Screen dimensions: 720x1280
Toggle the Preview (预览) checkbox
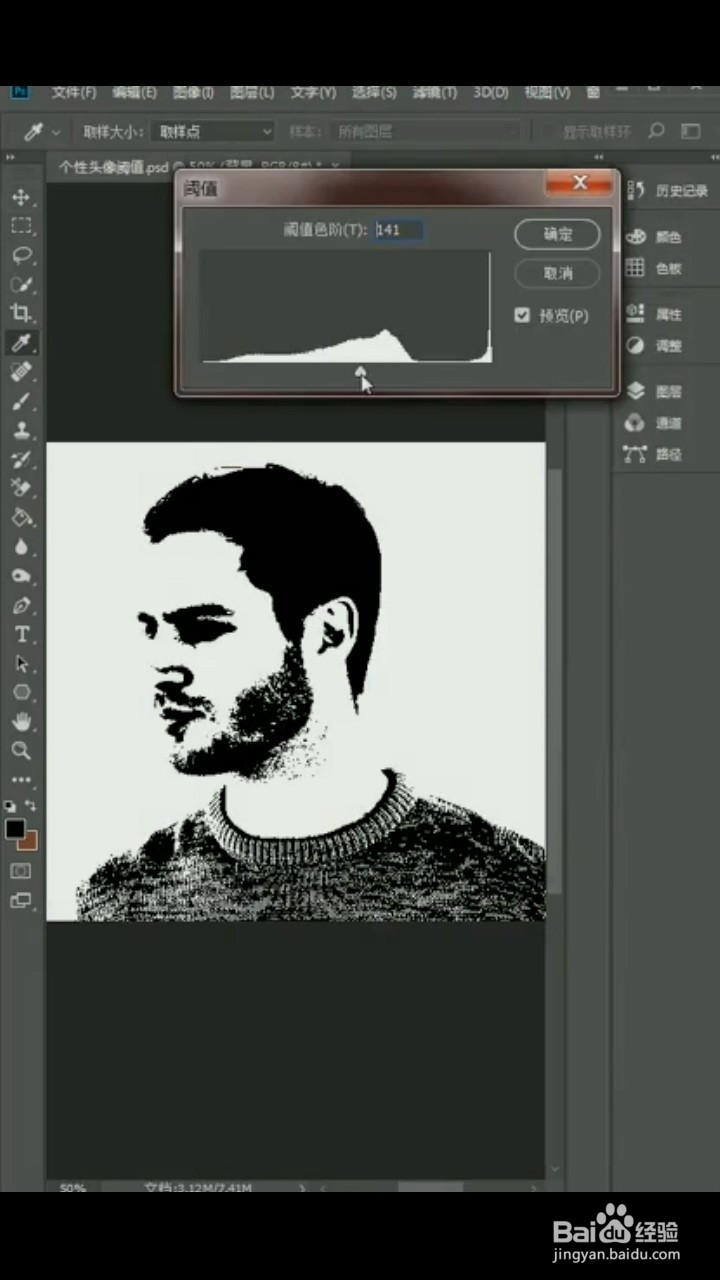(521, 315)
